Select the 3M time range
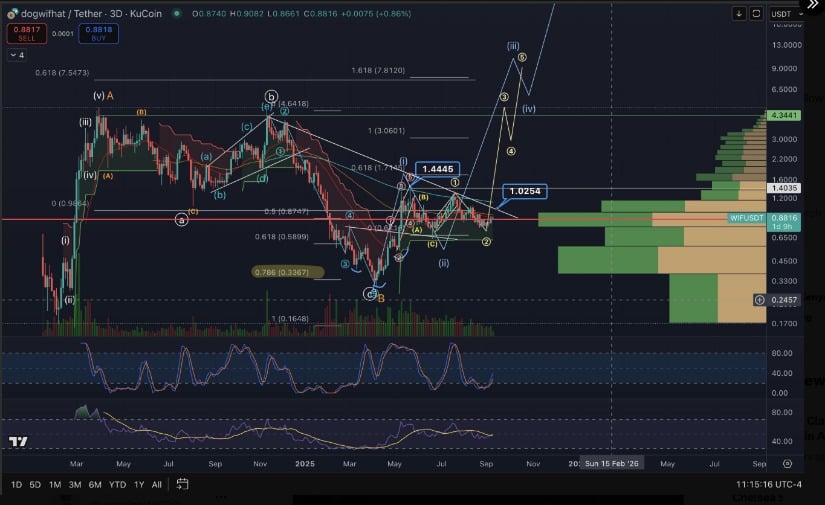The width and height of the screenshot is (825, 505). pyautogui.click(x=75, y=484)
